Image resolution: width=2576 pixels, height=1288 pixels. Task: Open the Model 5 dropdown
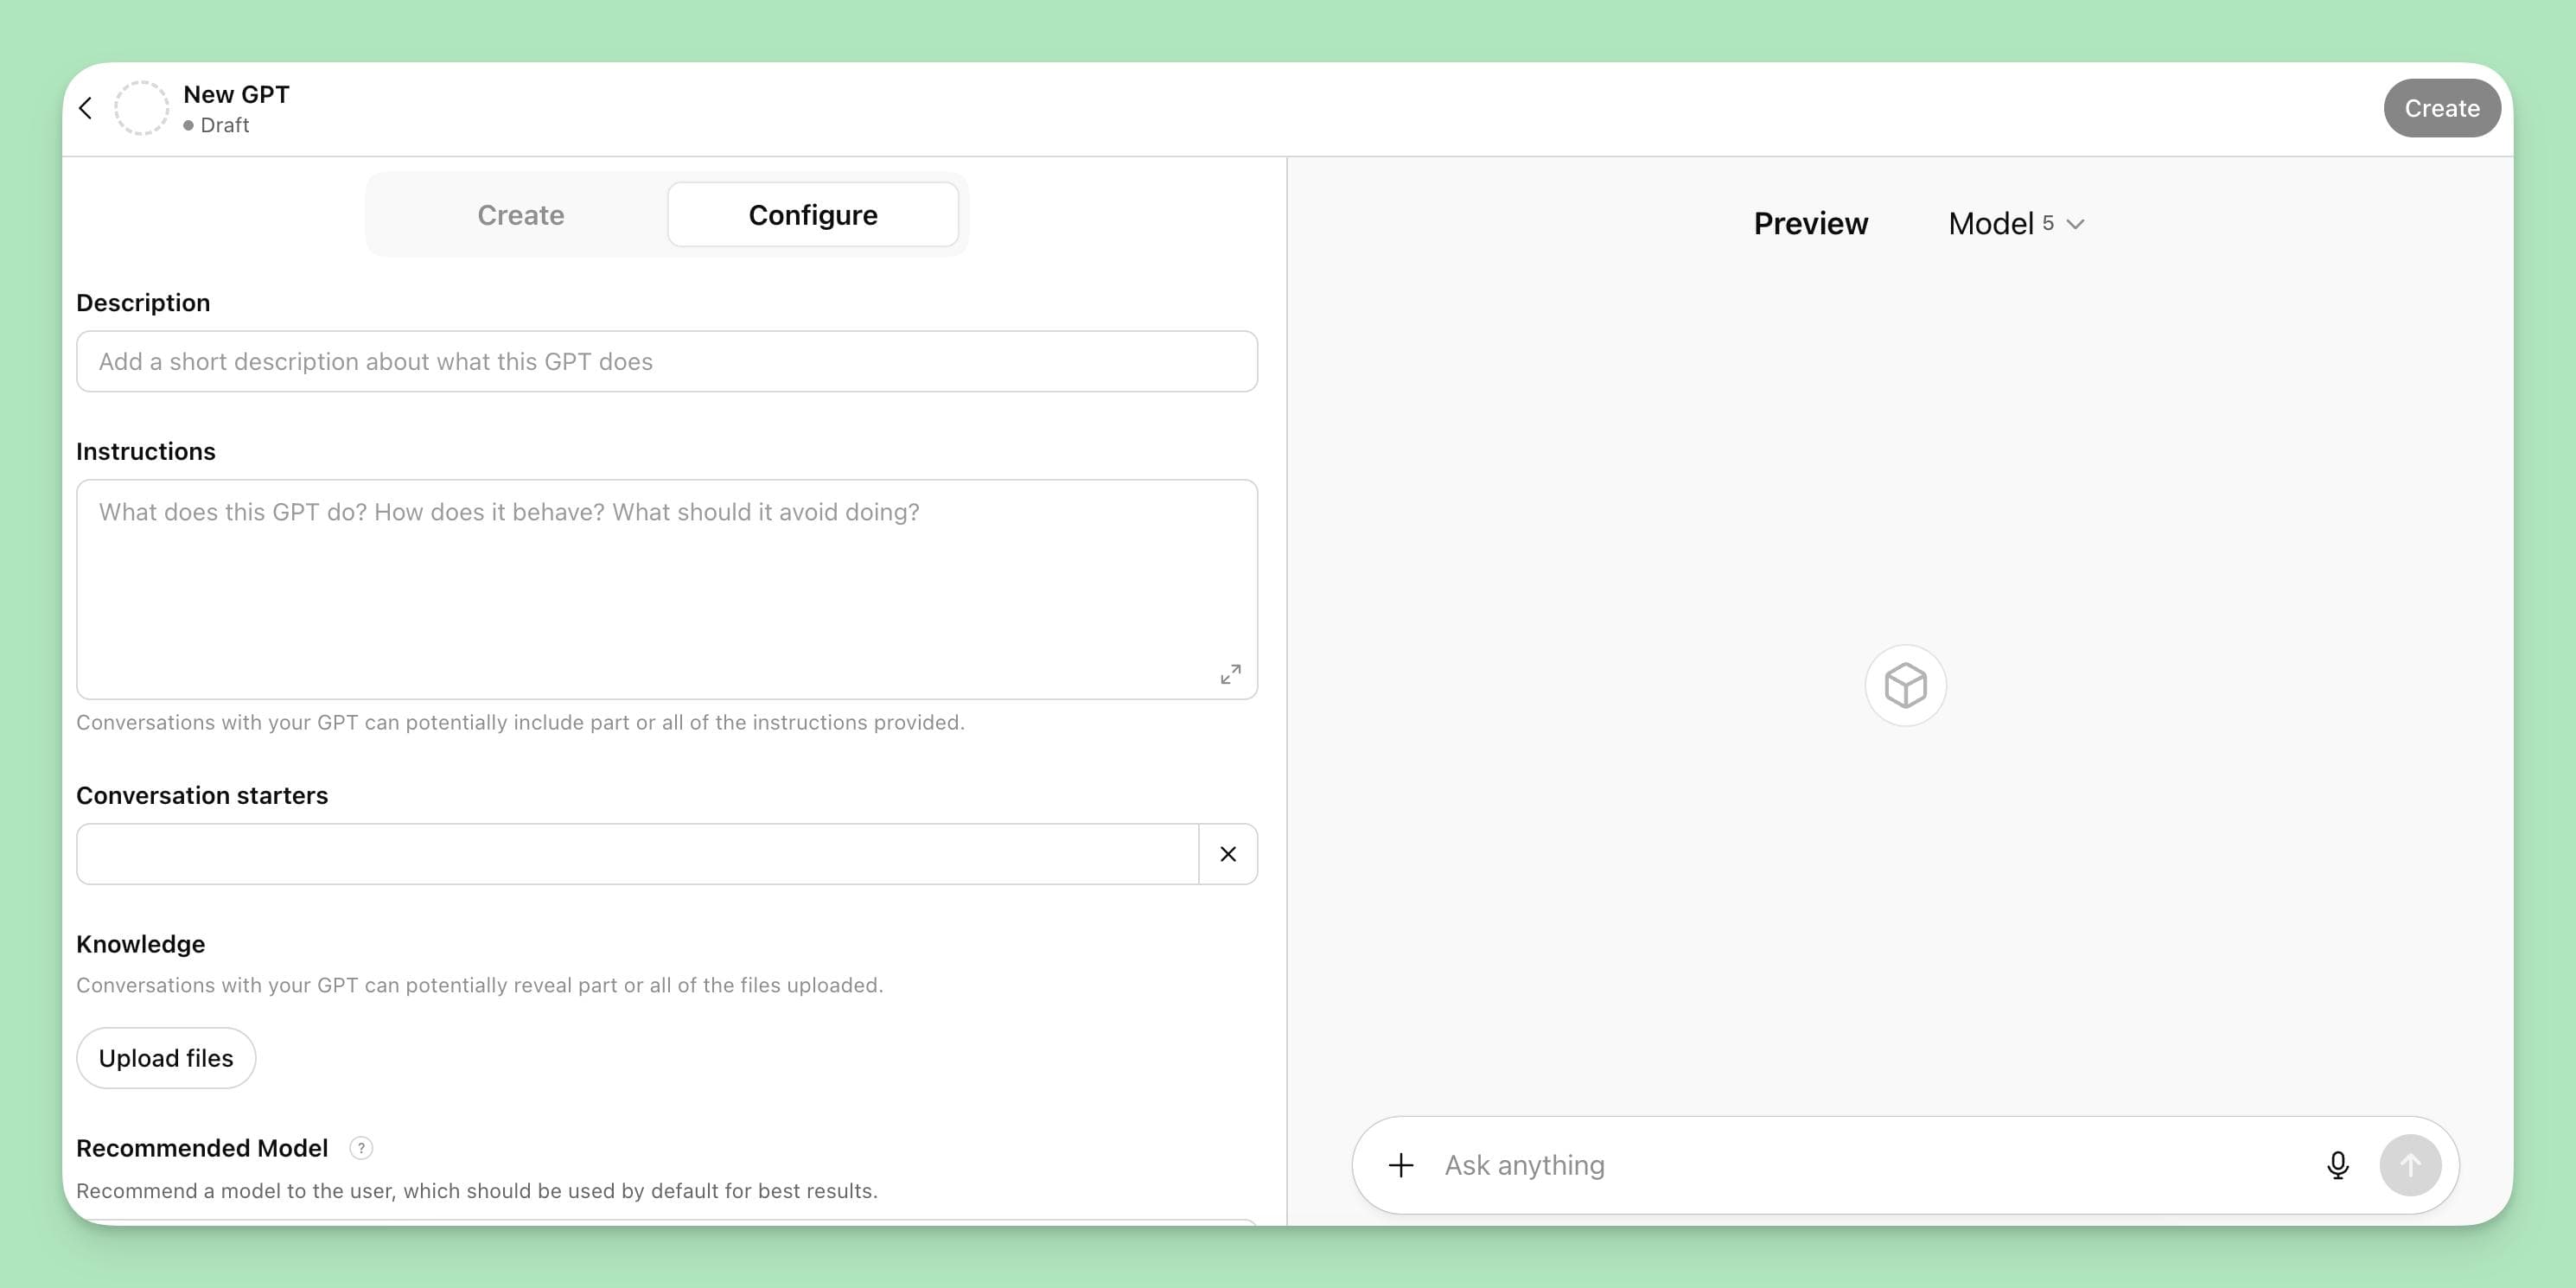coord(2015,223)
